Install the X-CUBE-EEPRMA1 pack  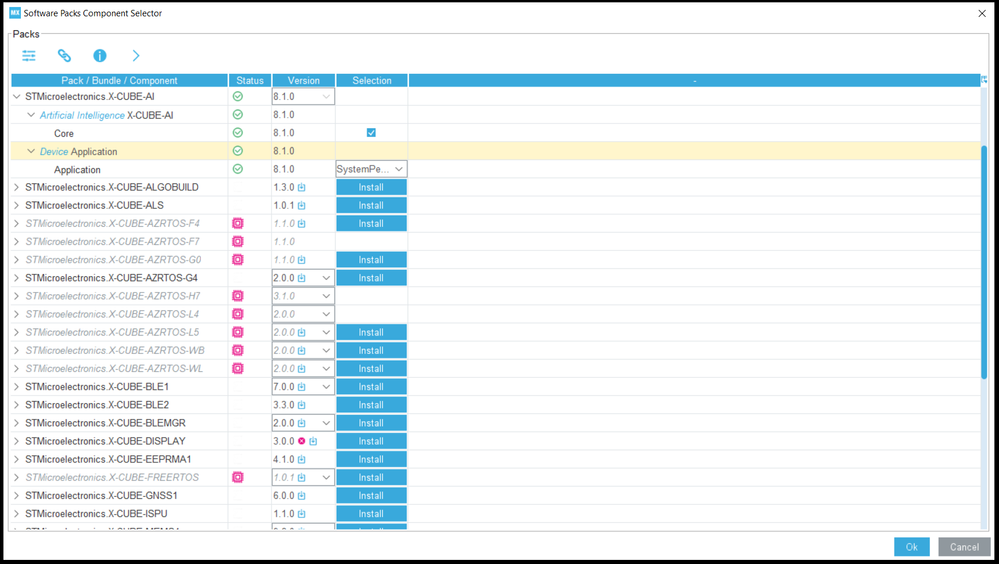(371, 459)
